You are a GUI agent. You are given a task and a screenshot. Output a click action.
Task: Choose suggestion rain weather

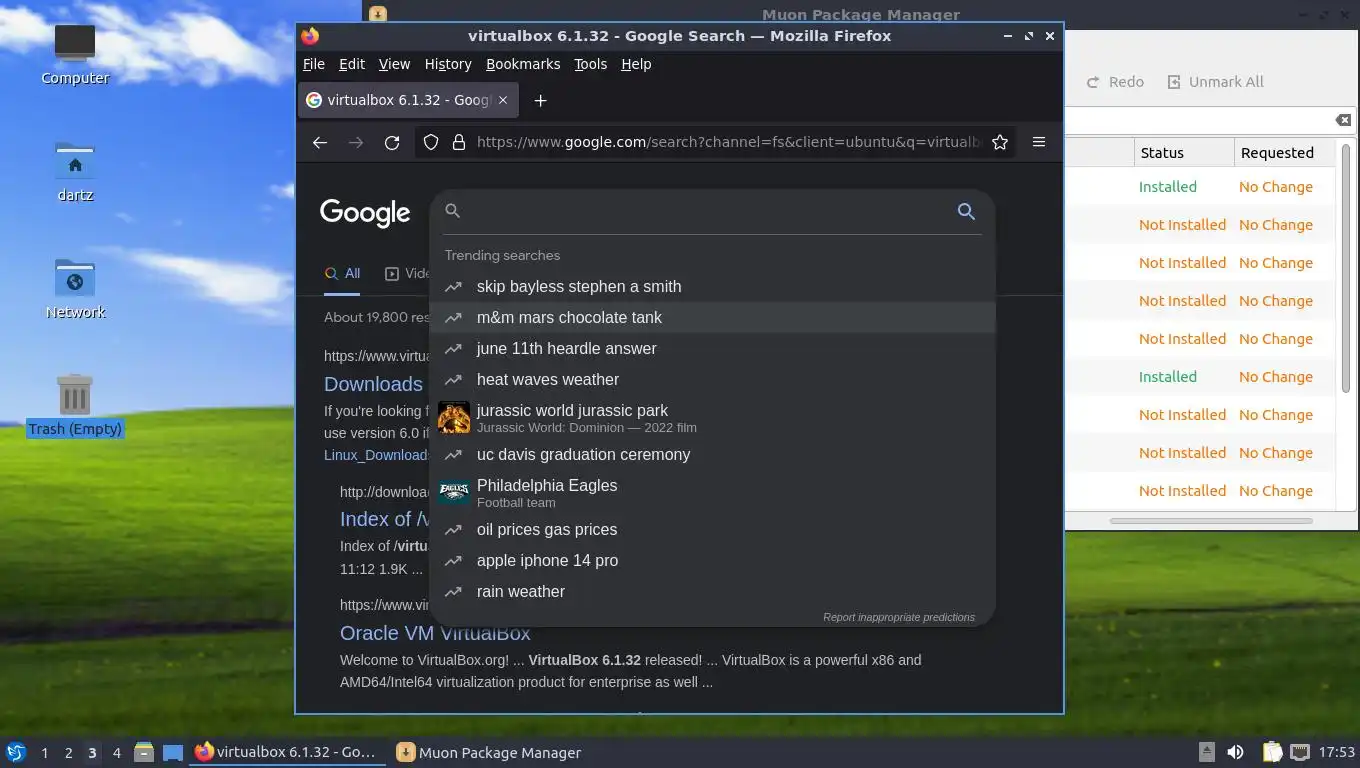click(712, 591)
